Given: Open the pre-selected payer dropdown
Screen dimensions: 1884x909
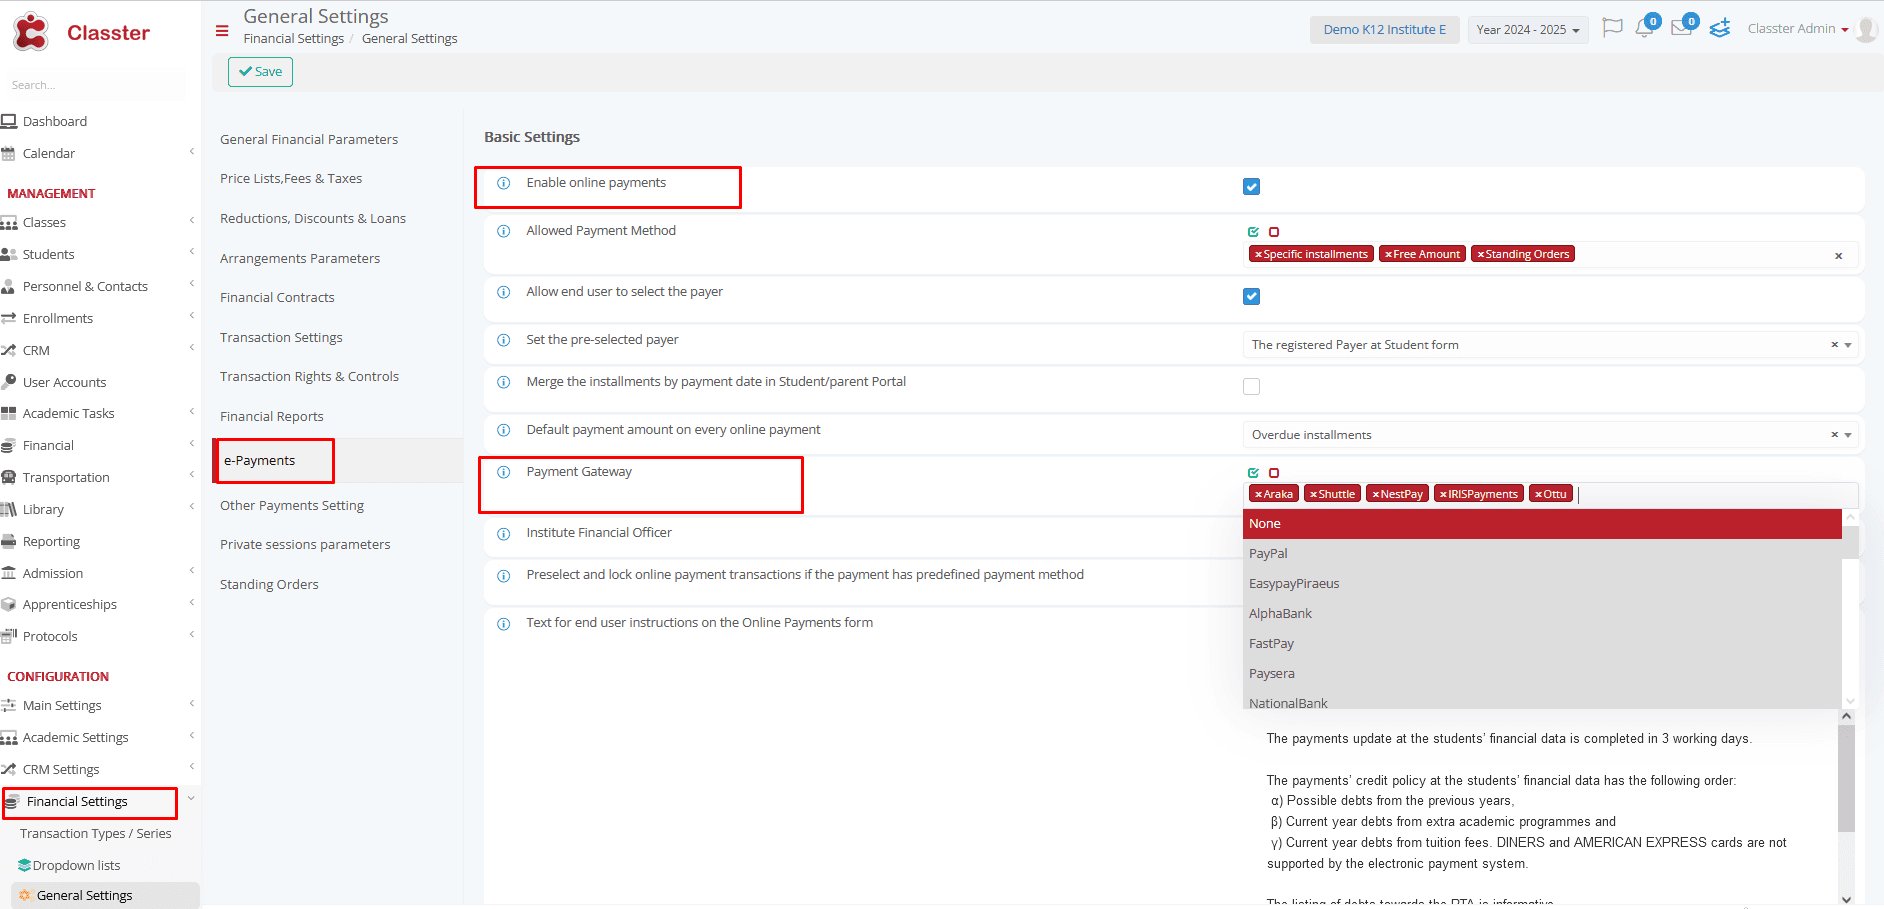Looking at the screenshot, I should coord(1550,345).
